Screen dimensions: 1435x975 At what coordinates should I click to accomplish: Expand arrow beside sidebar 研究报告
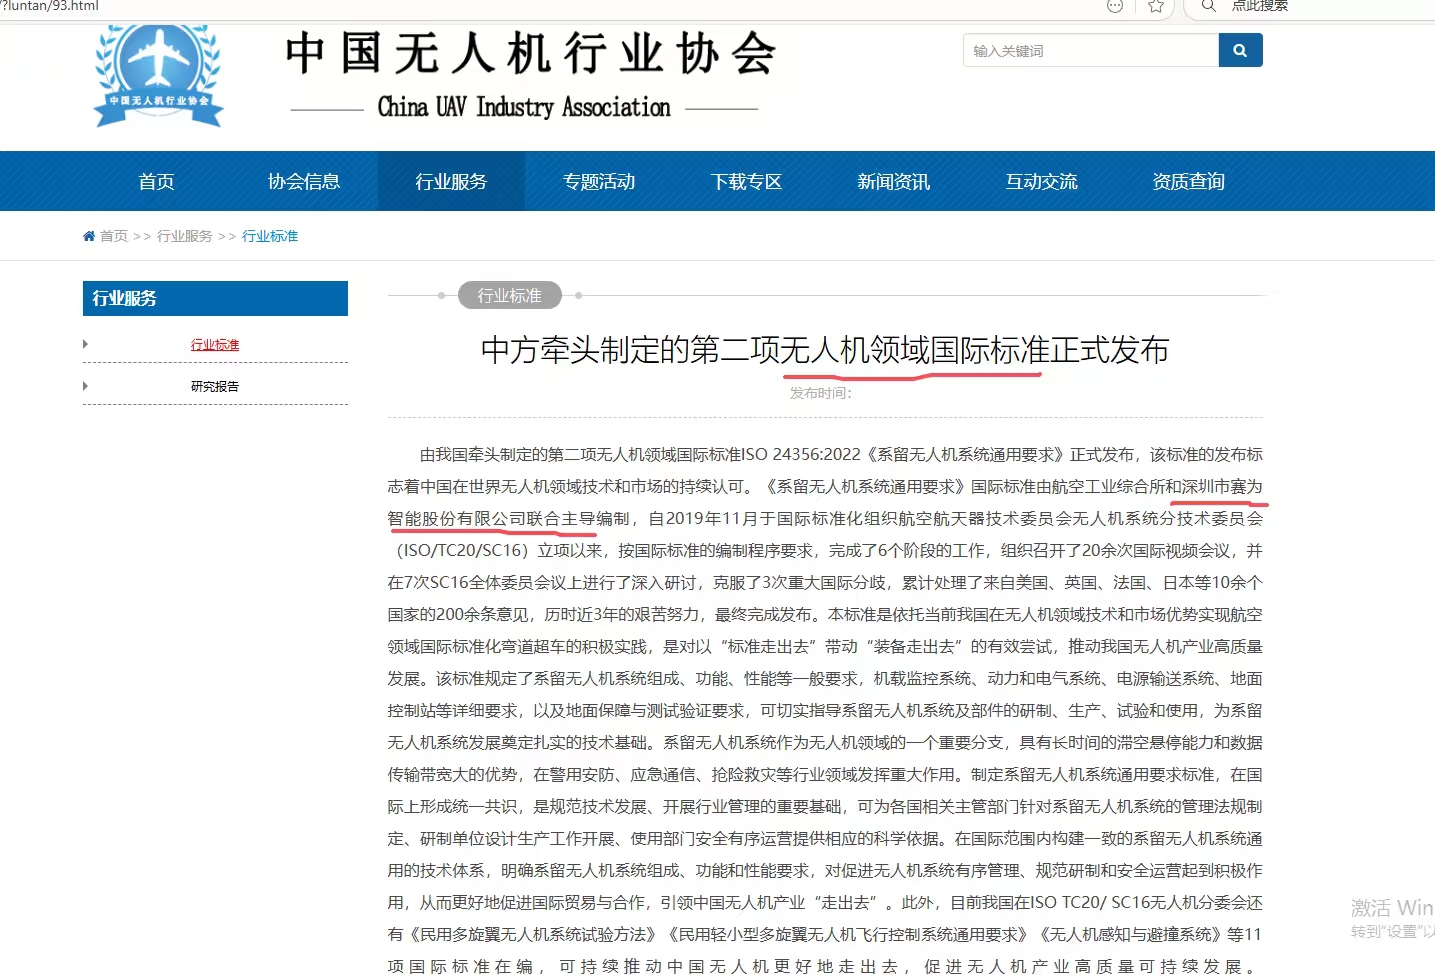point(86,386)
